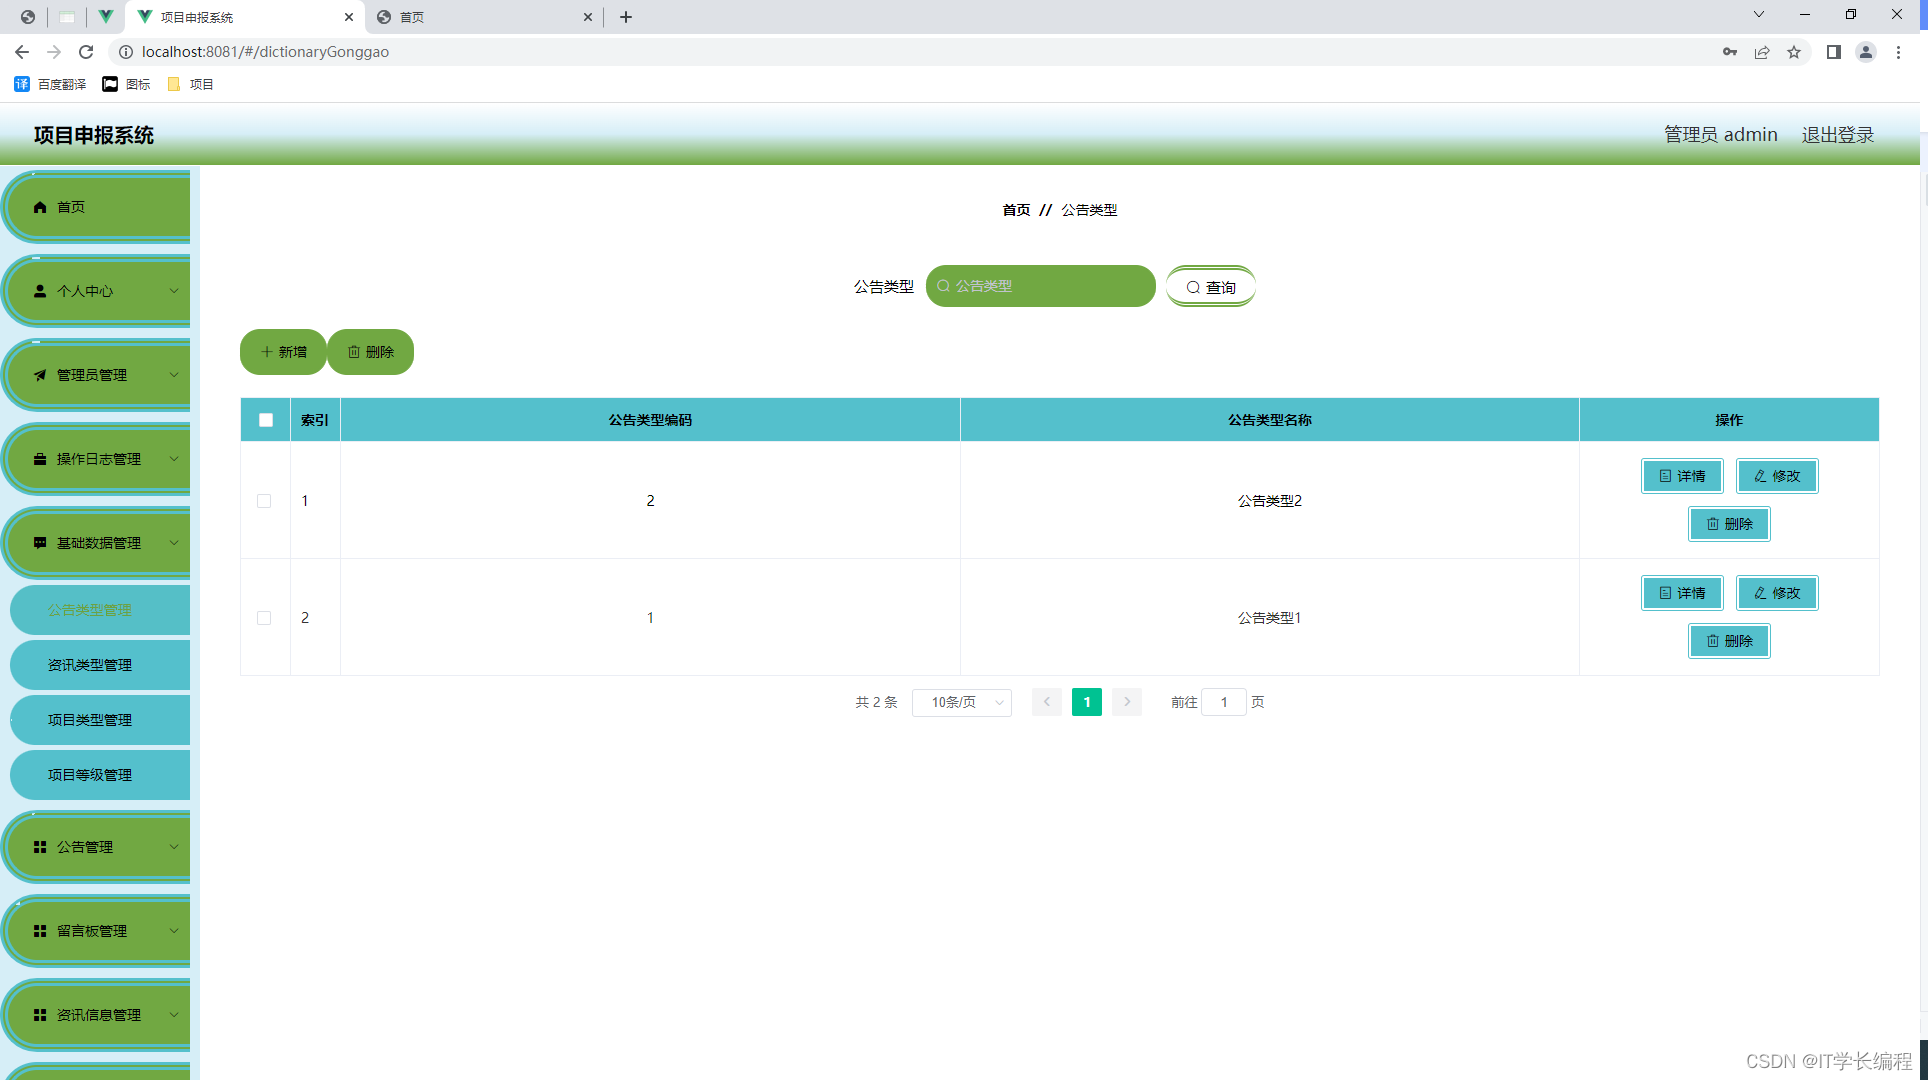
Task: Open the saved passwords key icon
Action: coord(1730,52)
